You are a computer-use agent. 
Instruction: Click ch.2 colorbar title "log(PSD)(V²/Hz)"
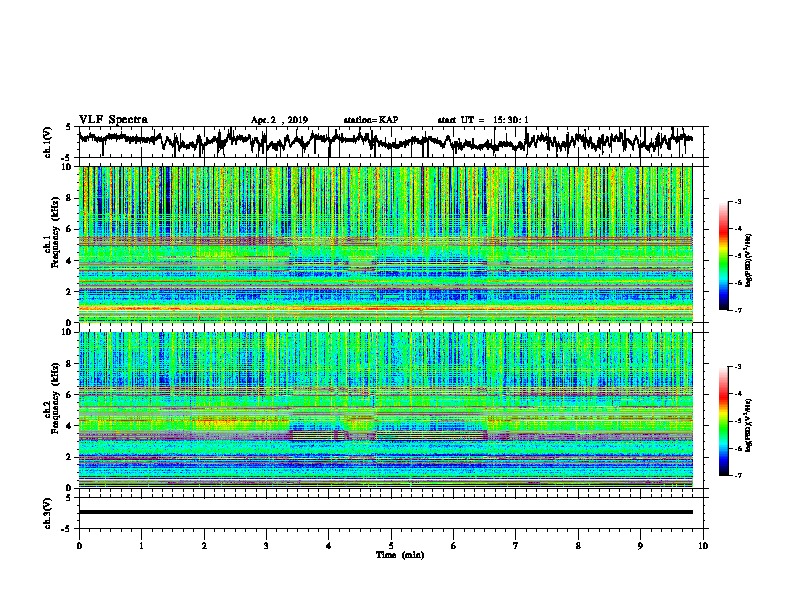click(x=749, y=425)
